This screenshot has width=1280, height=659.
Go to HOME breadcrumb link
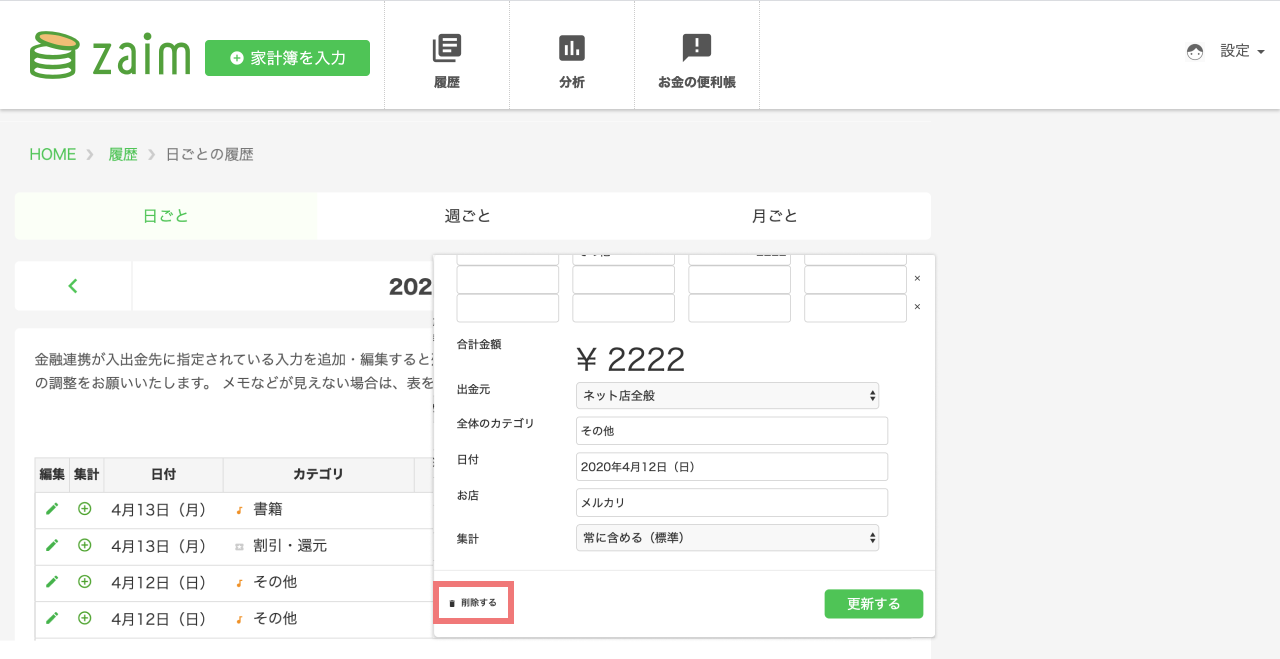point(52,154)
